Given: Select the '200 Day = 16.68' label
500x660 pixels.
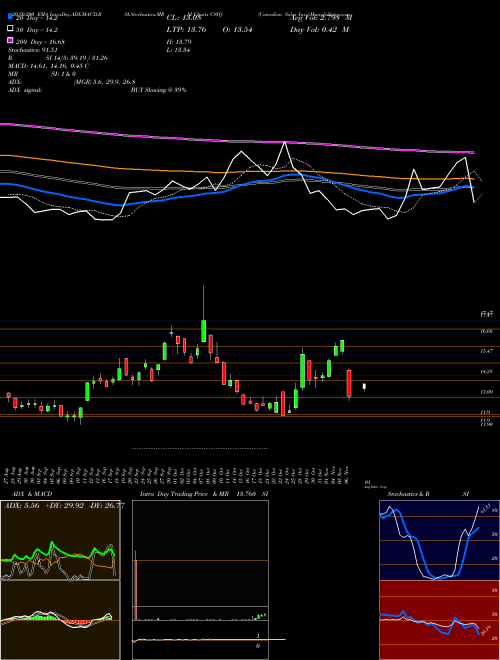Looking at the screenshot, I should coord(41,42).
